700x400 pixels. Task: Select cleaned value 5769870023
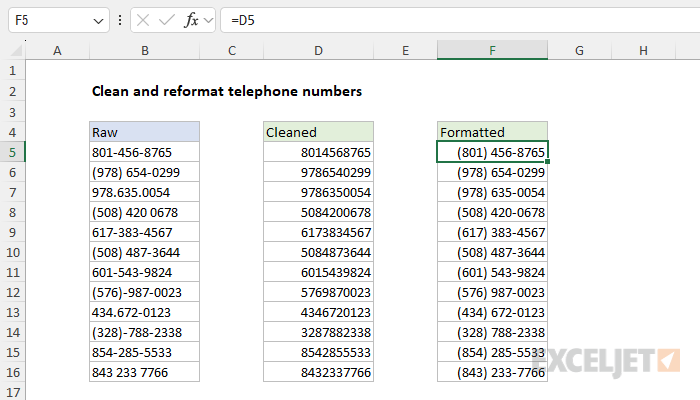pyautogui.click(x=318, y=292)
